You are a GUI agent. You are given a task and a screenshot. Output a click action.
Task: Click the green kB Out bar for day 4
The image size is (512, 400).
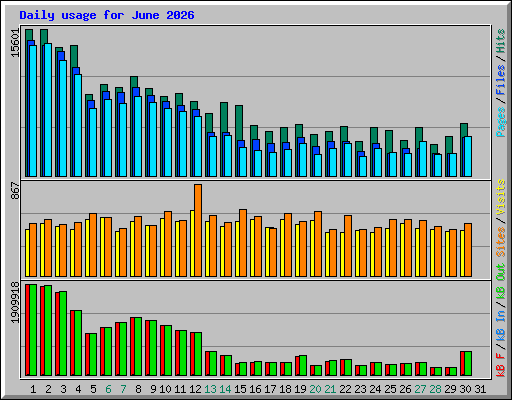click(x=78, y=343)
